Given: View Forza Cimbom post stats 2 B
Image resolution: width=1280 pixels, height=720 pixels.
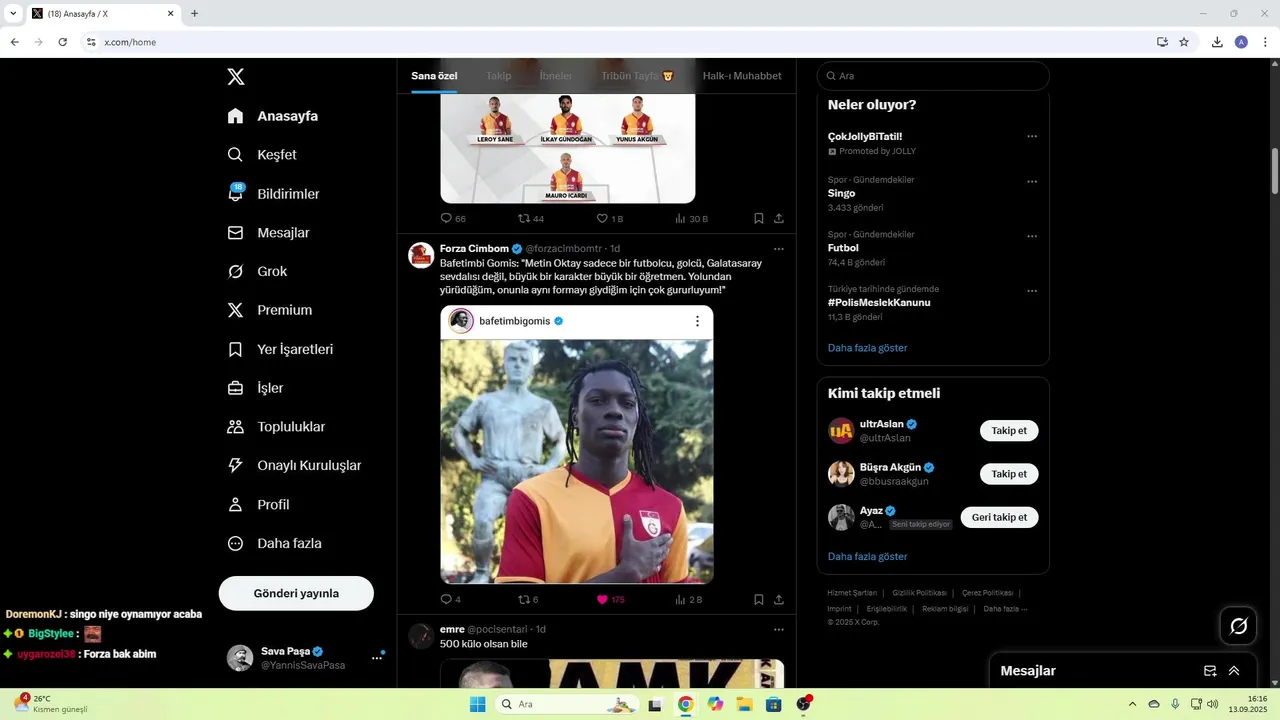Looking at the screenshot, I should click(x=689, y=600).
